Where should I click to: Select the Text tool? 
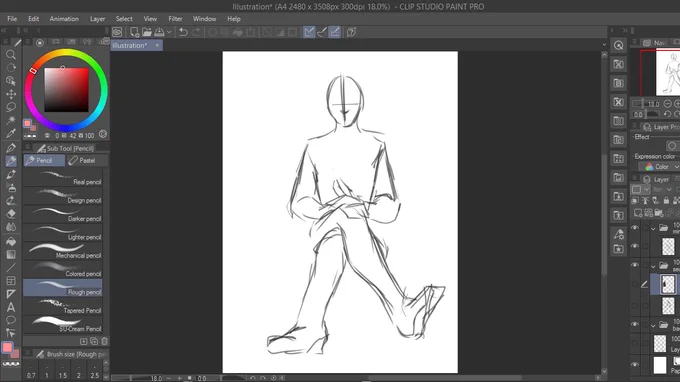[x=11, y=307]
